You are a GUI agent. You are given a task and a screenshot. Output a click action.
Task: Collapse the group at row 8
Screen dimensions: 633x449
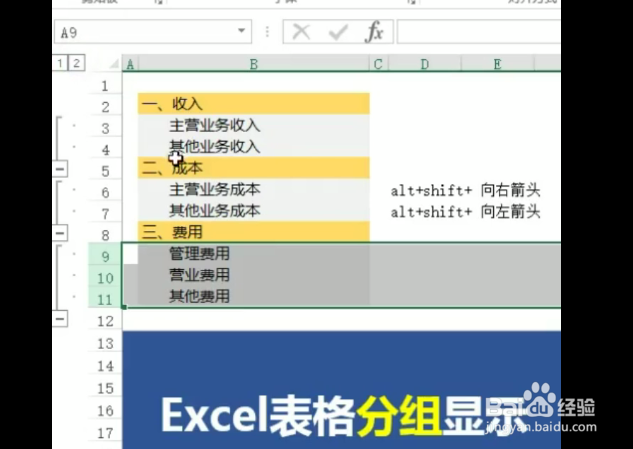coord(60,233)
